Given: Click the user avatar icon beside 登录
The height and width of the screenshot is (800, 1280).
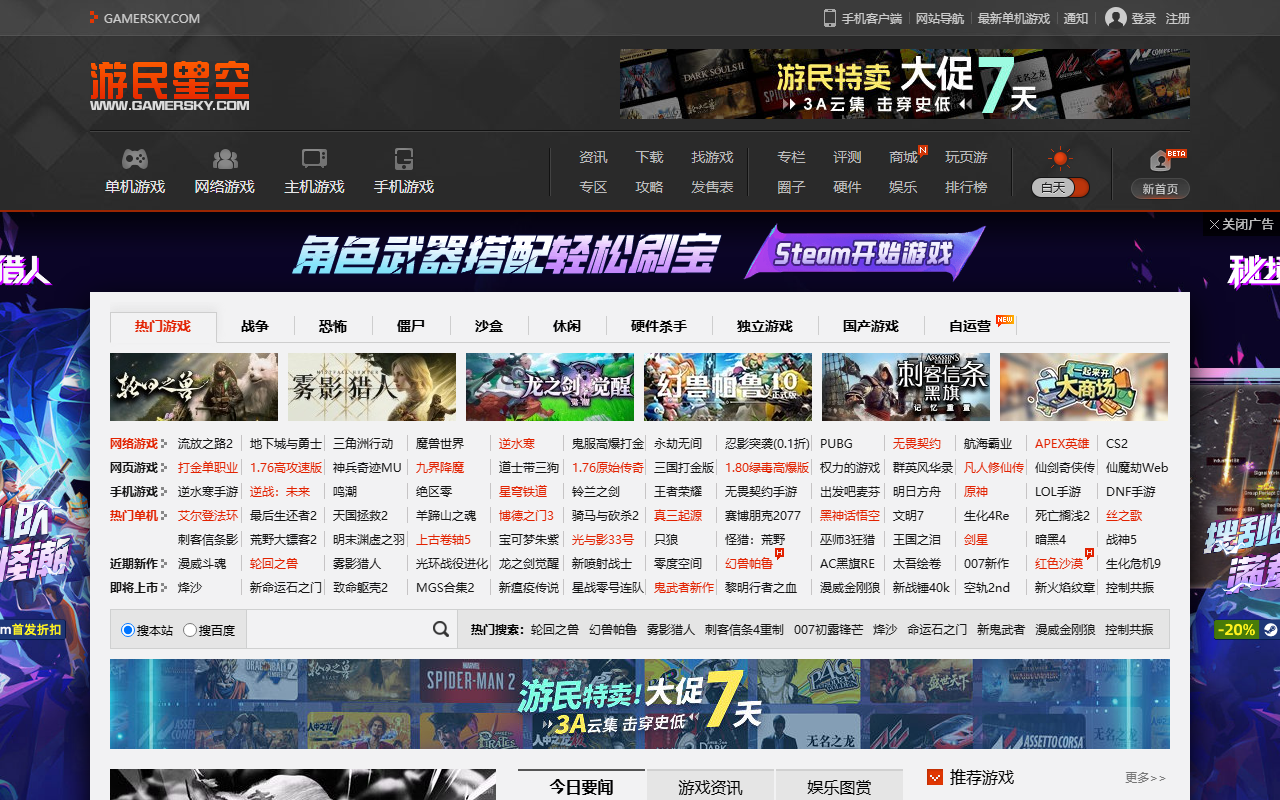Looking at the screenshot, I should tap(1115, 18).
